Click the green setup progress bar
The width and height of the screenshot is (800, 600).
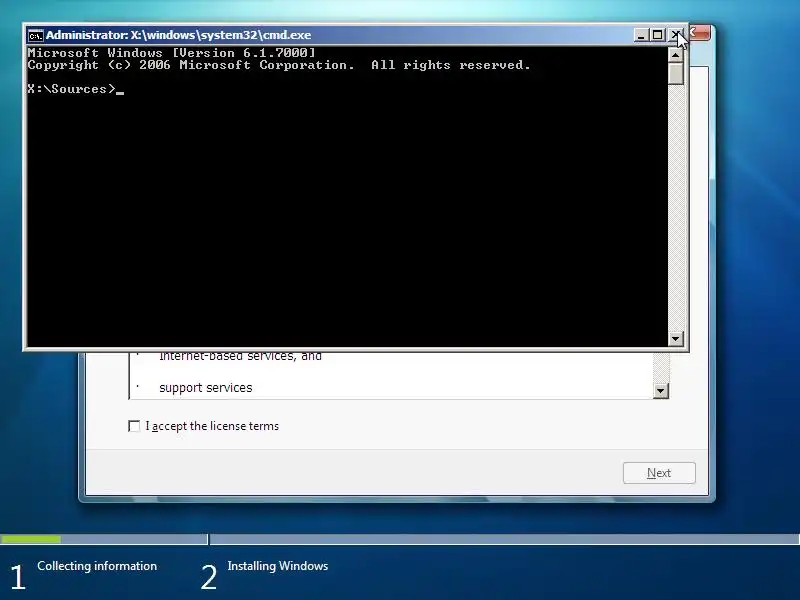coord(31,539)
